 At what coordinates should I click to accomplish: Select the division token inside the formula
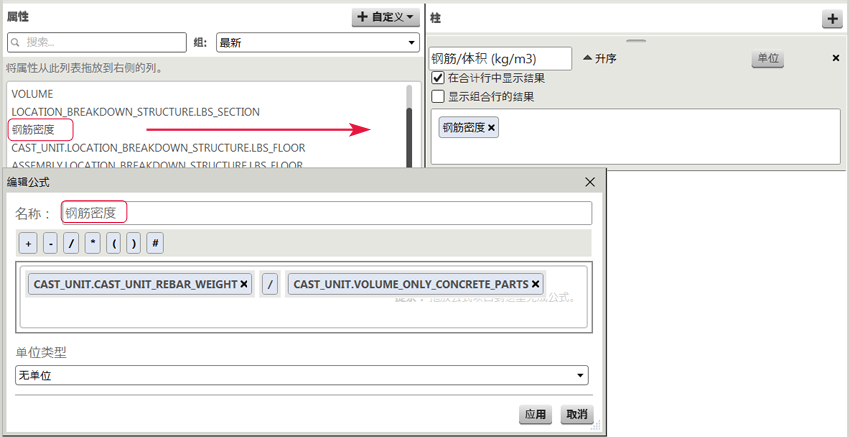point(270,284)
